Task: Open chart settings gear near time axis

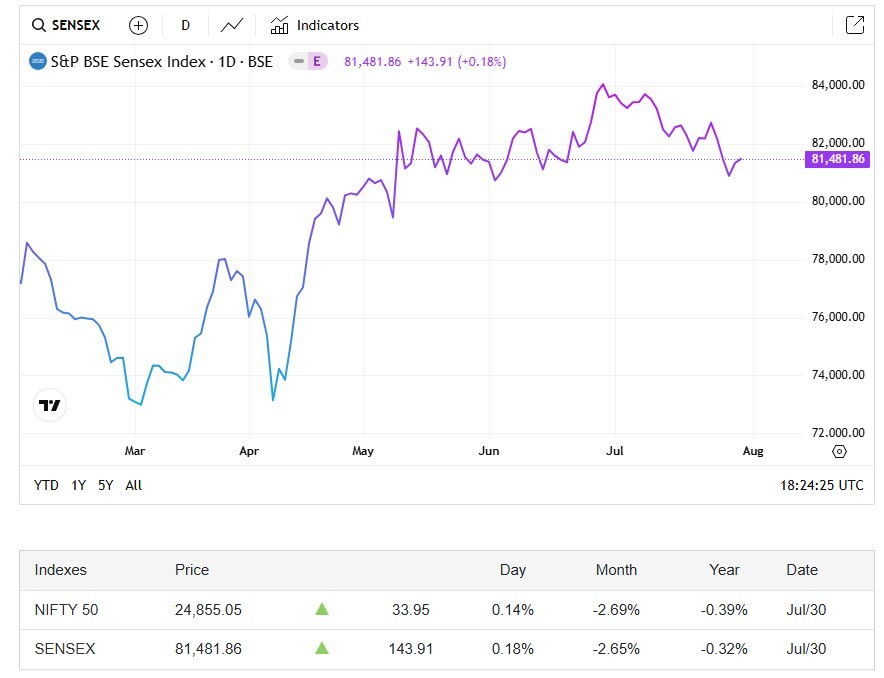Action: (839, 451)
